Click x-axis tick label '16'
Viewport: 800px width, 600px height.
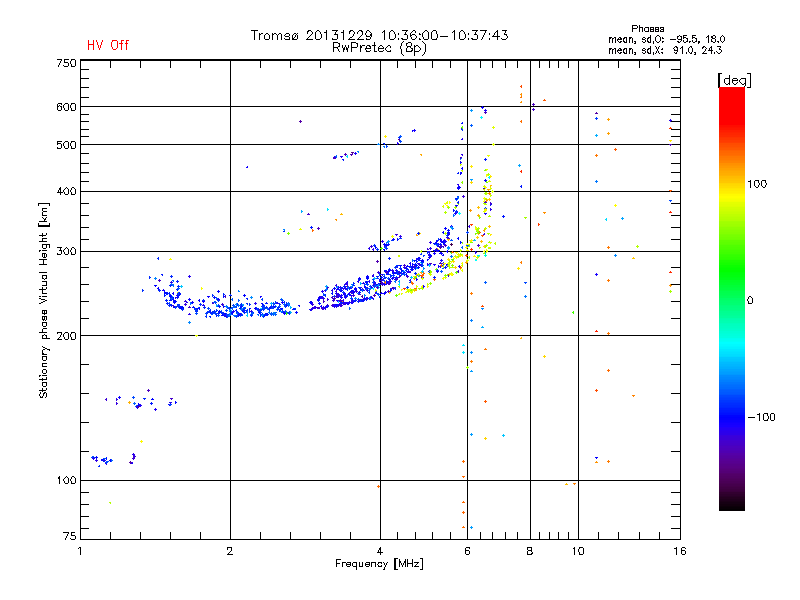click(680, 551)
